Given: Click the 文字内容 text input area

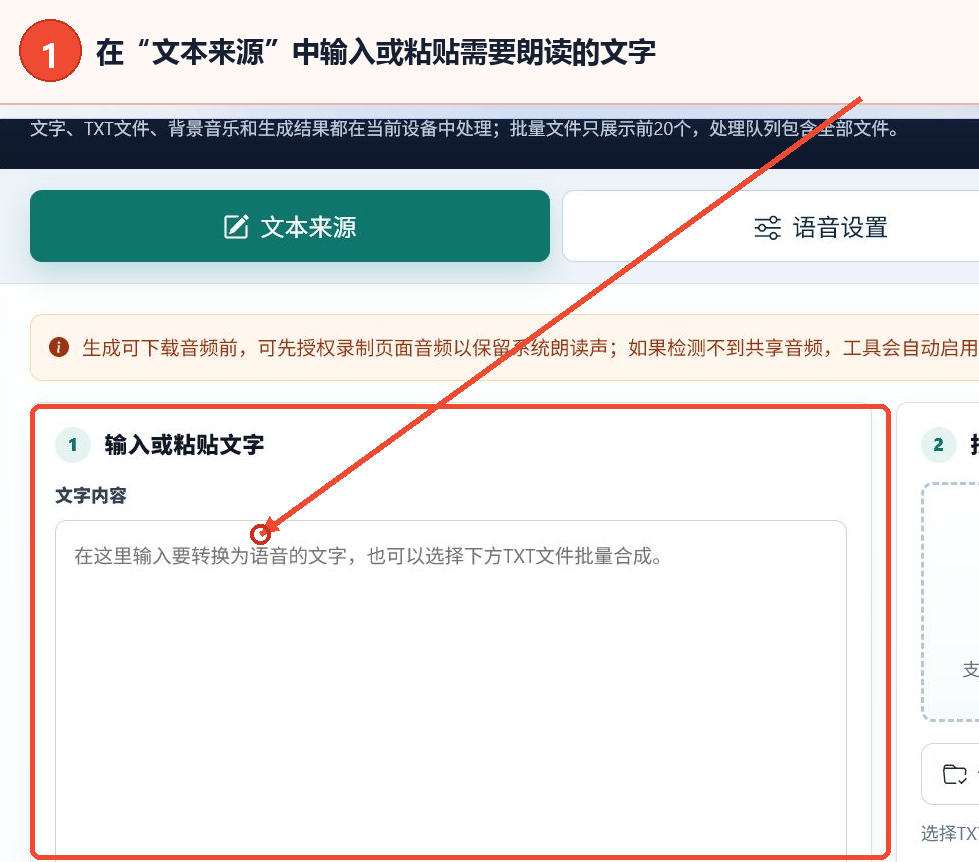Looking at the screenshot, I should [x=451, y=690].
